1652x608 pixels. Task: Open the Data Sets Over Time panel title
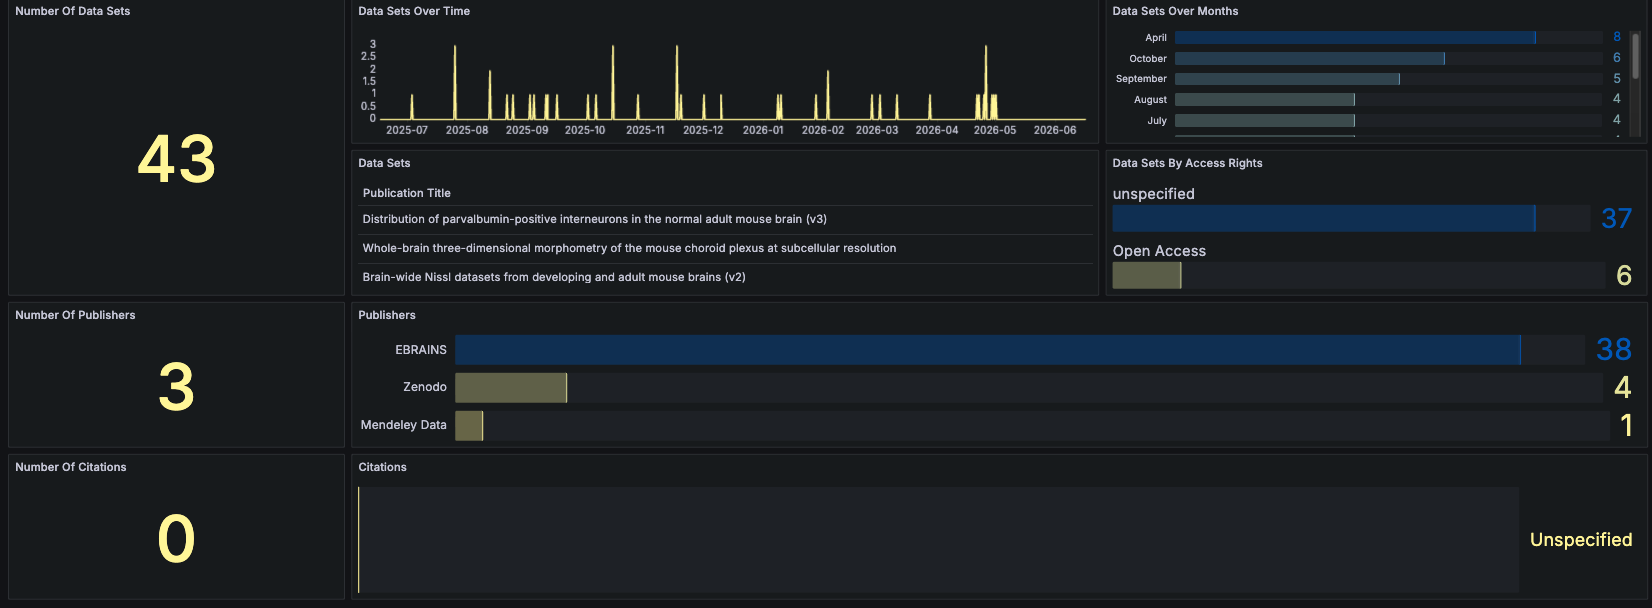pos(414,11)
